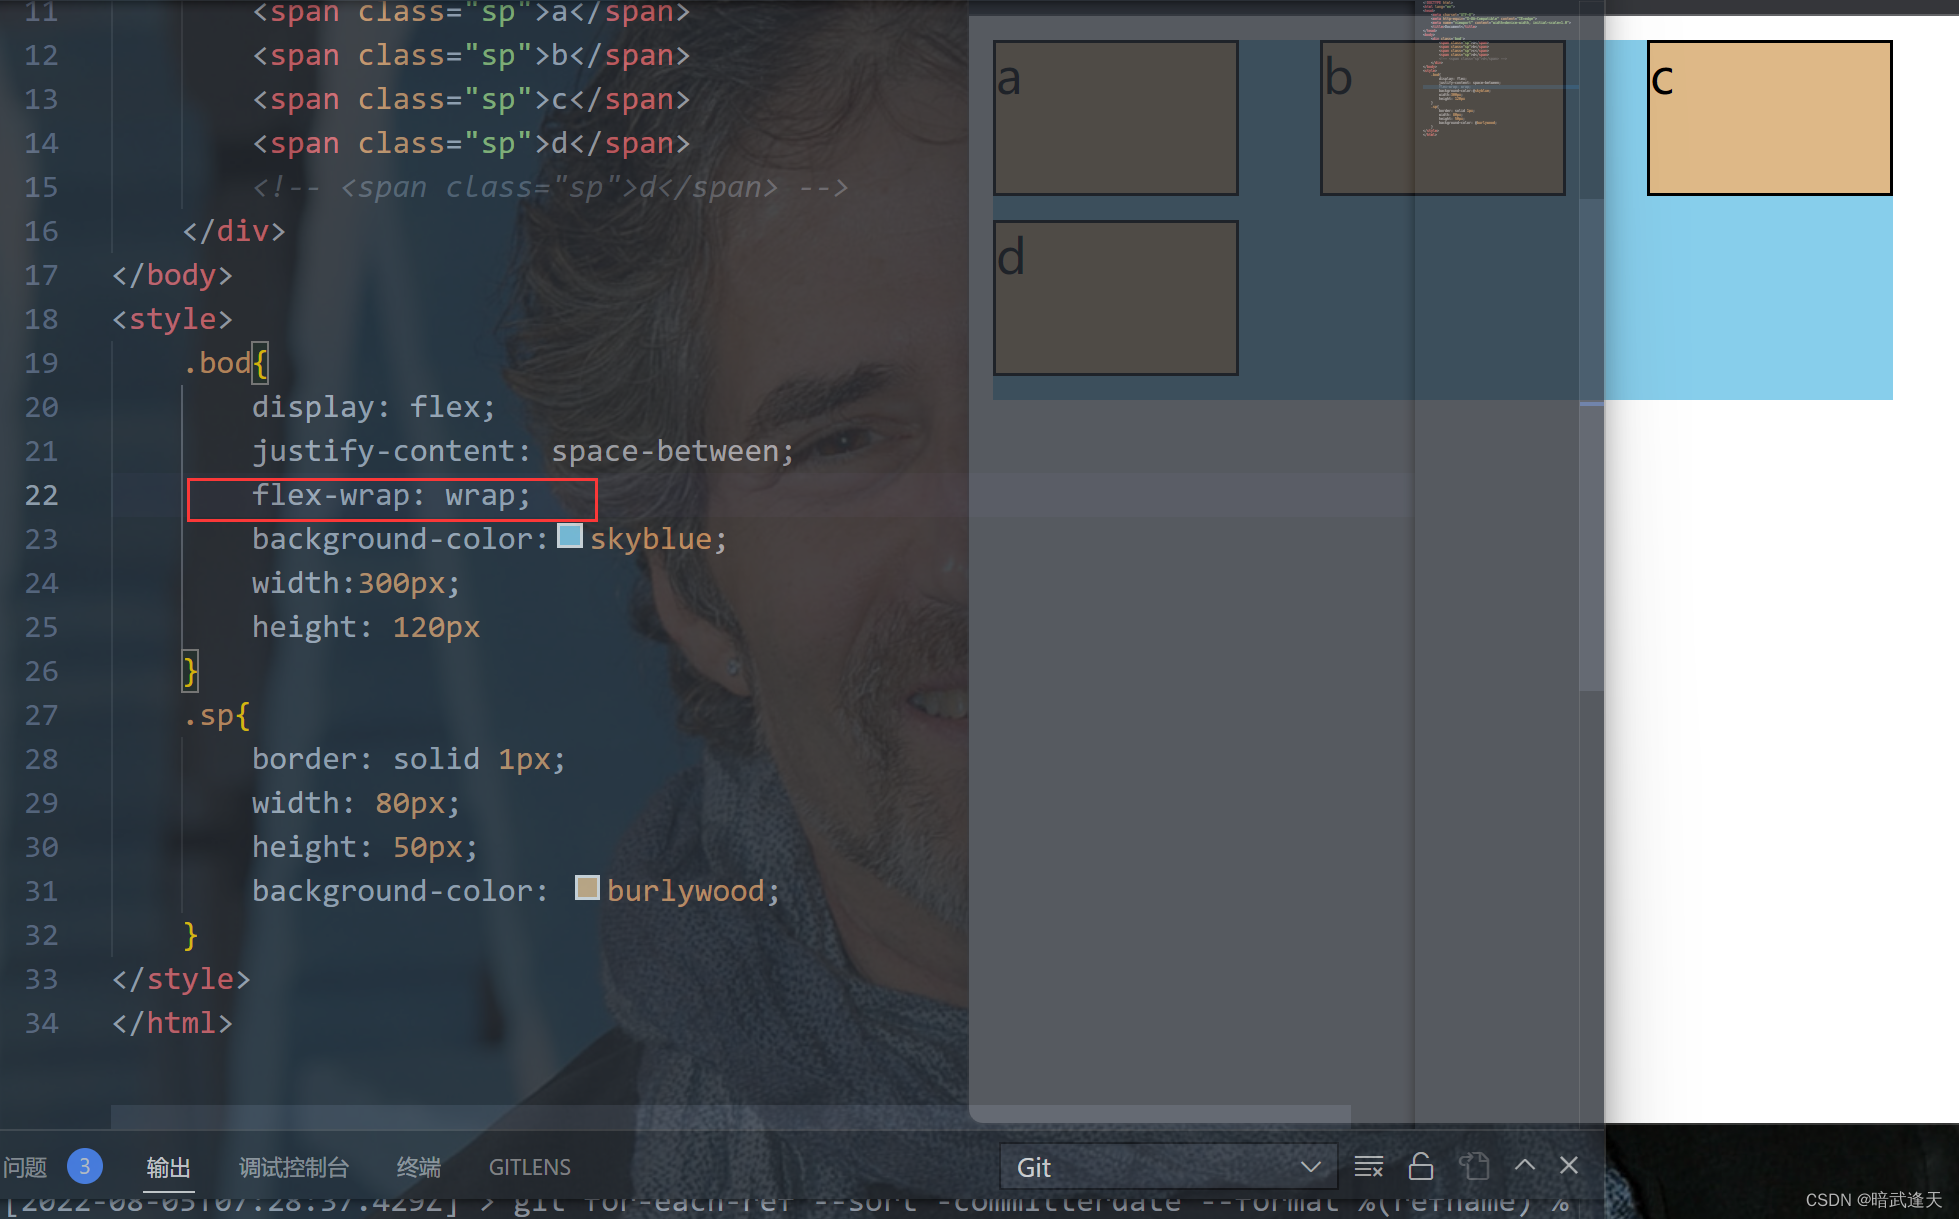Click the problems count badge showing 3
1959x1219 pixels.
[85, 1166]
